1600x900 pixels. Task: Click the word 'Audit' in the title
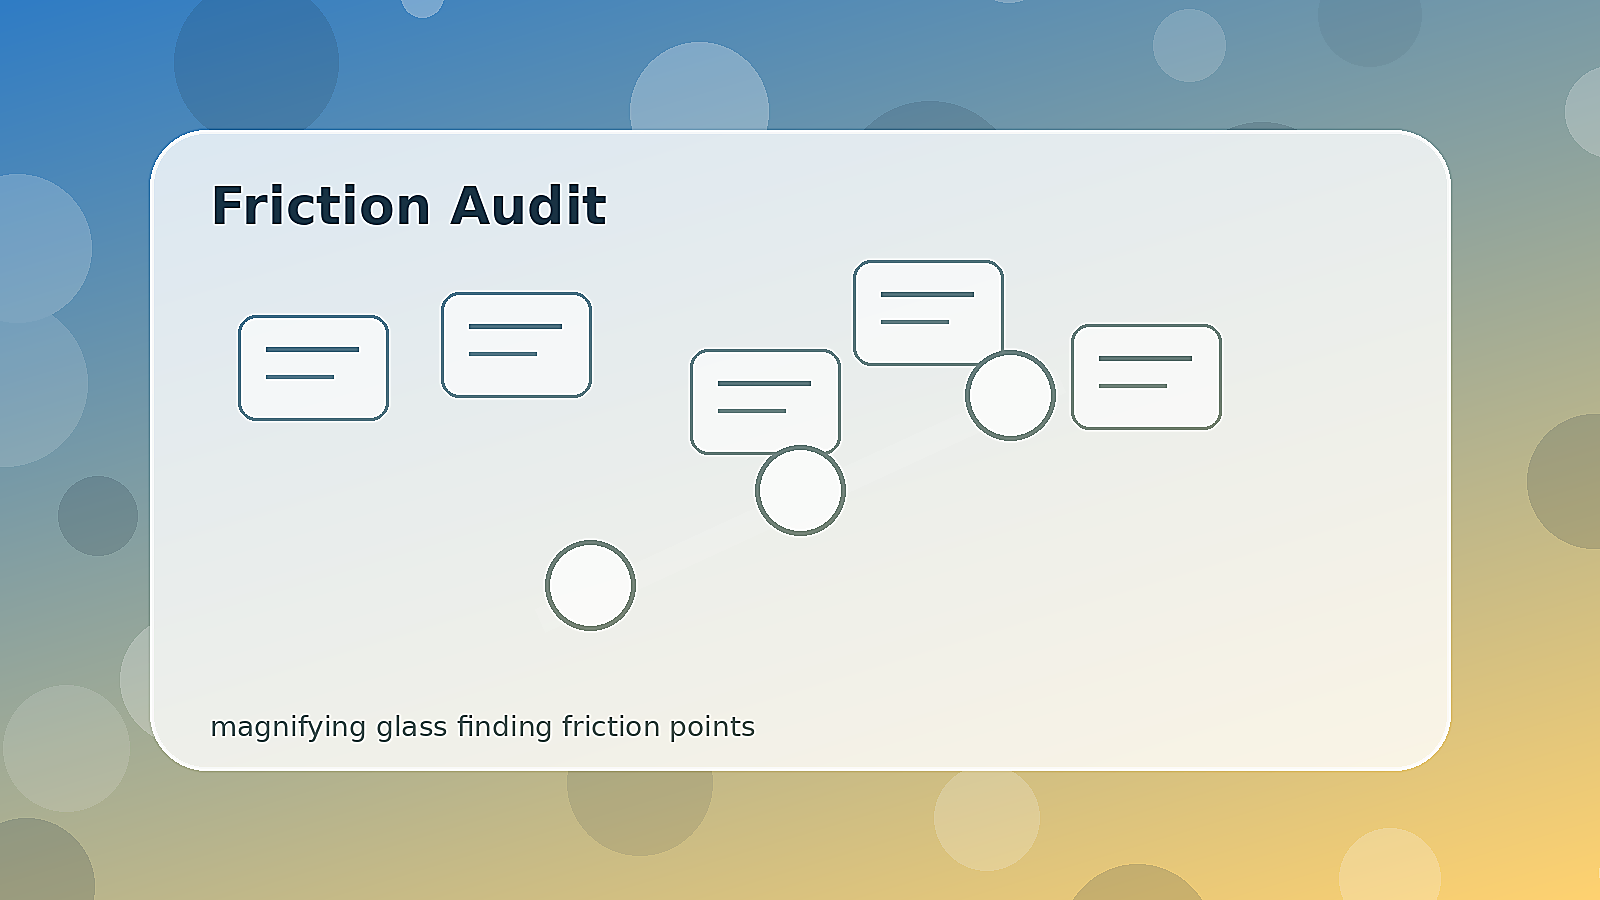pos(528,206)
